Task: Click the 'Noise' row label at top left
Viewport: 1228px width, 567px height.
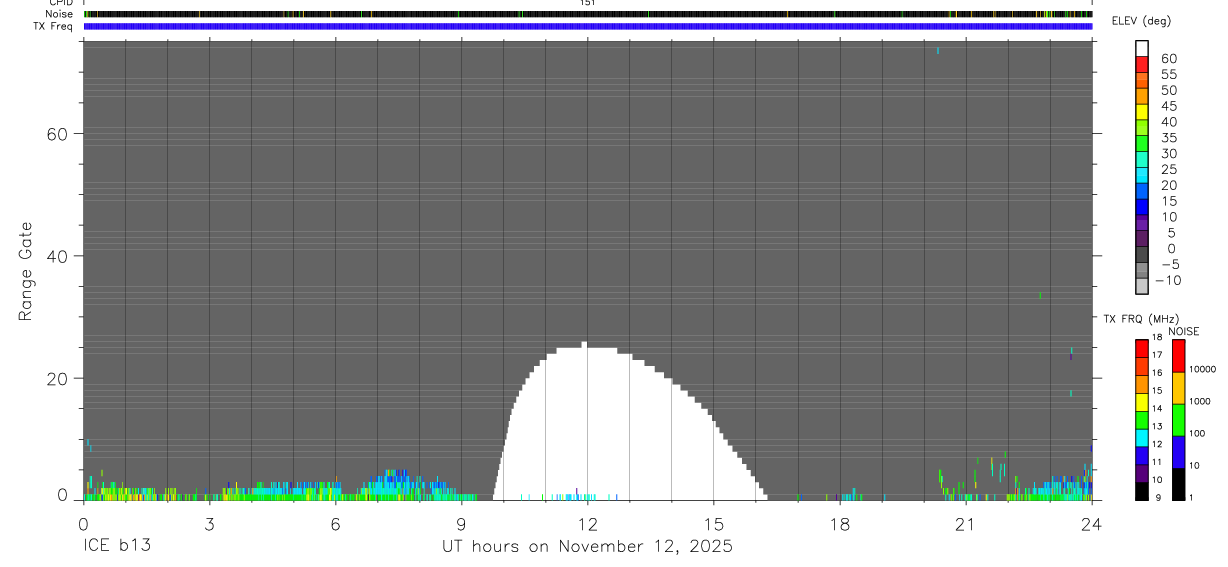Action: click(59, 14)
